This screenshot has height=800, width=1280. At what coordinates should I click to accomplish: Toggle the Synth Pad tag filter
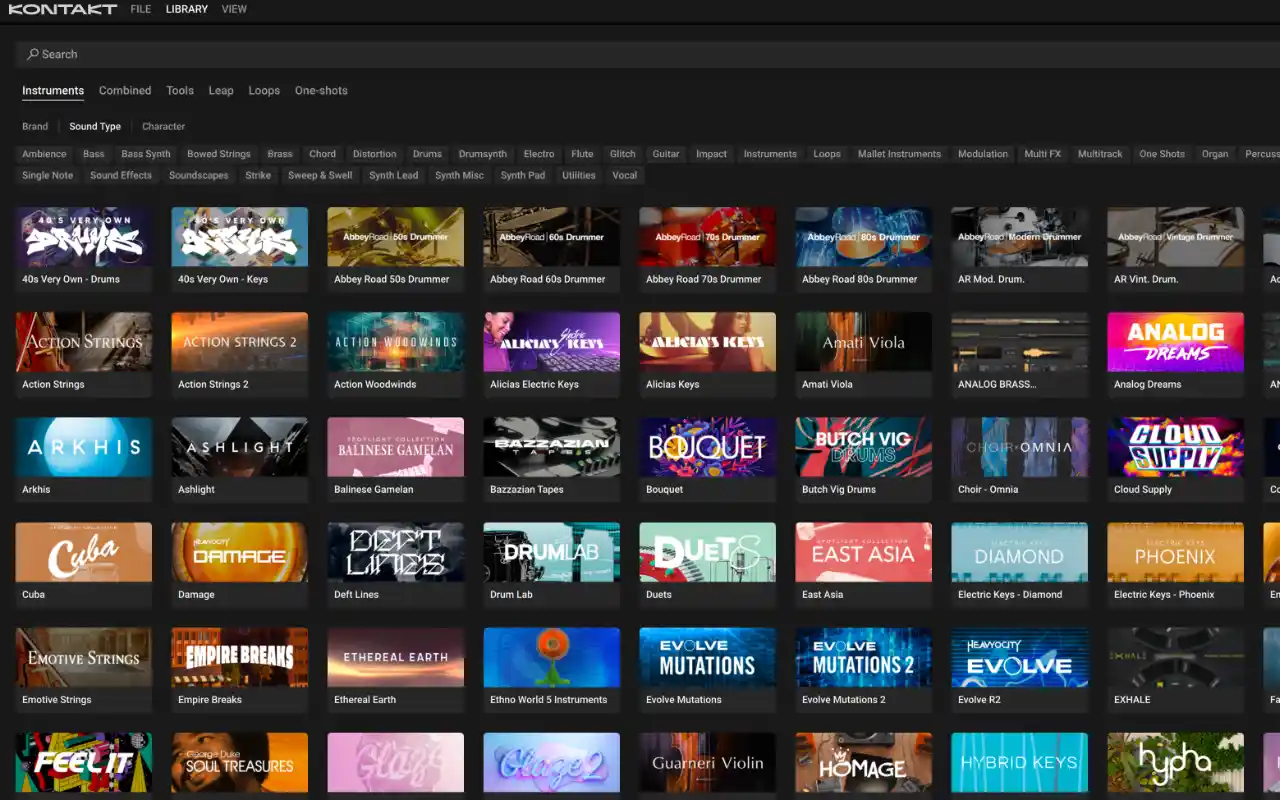tap(523, 175)
